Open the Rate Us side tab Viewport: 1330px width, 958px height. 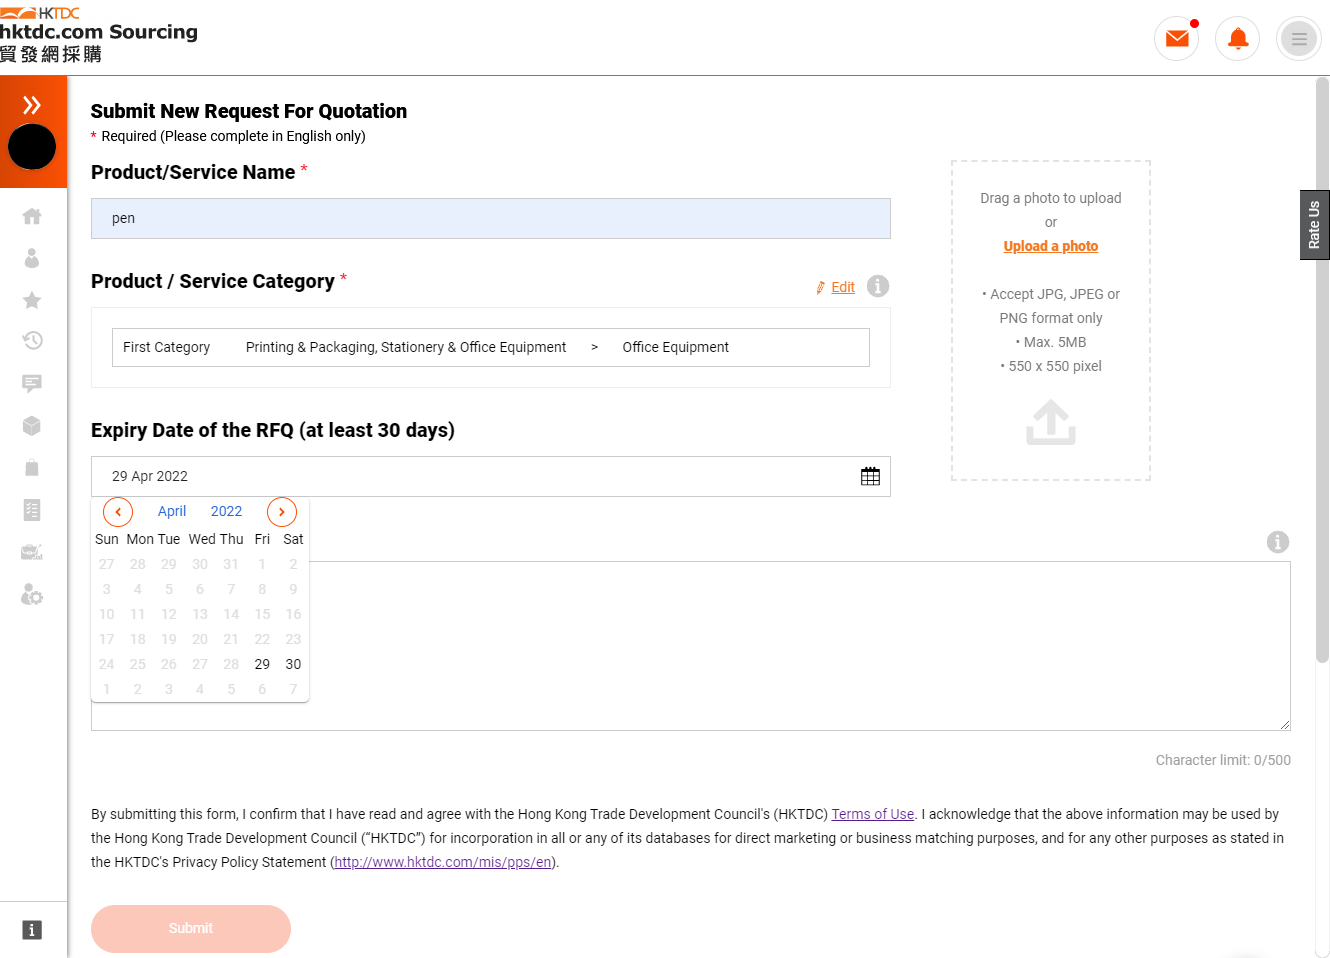click(x=1314, y=225)
